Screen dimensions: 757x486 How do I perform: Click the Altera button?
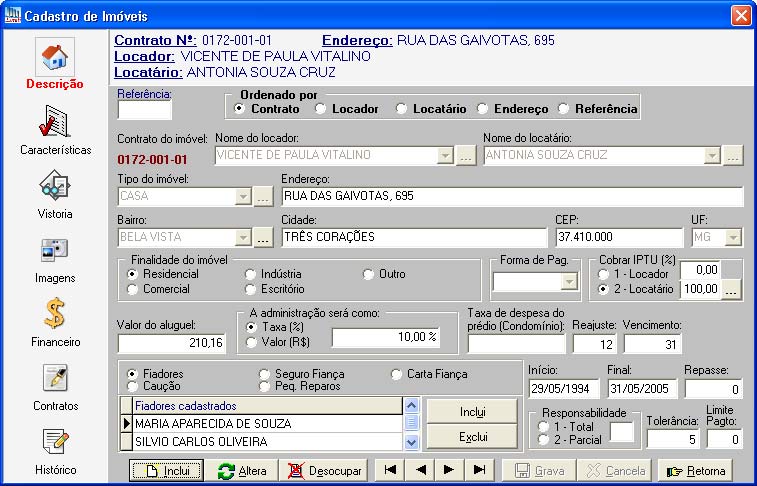(x=241, y=470)
